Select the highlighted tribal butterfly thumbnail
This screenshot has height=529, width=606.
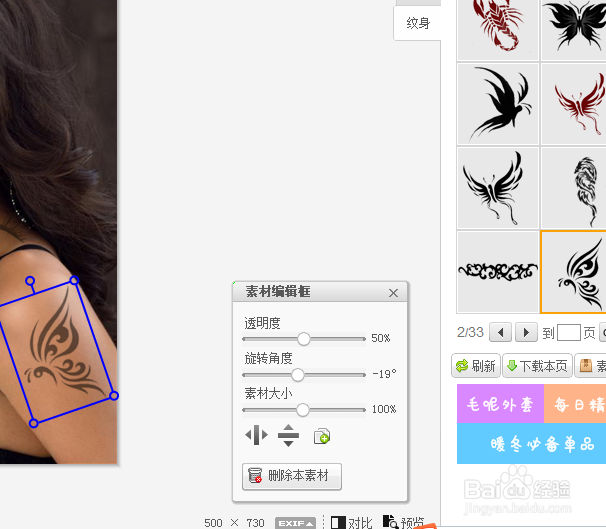click(x=574, y=272)
